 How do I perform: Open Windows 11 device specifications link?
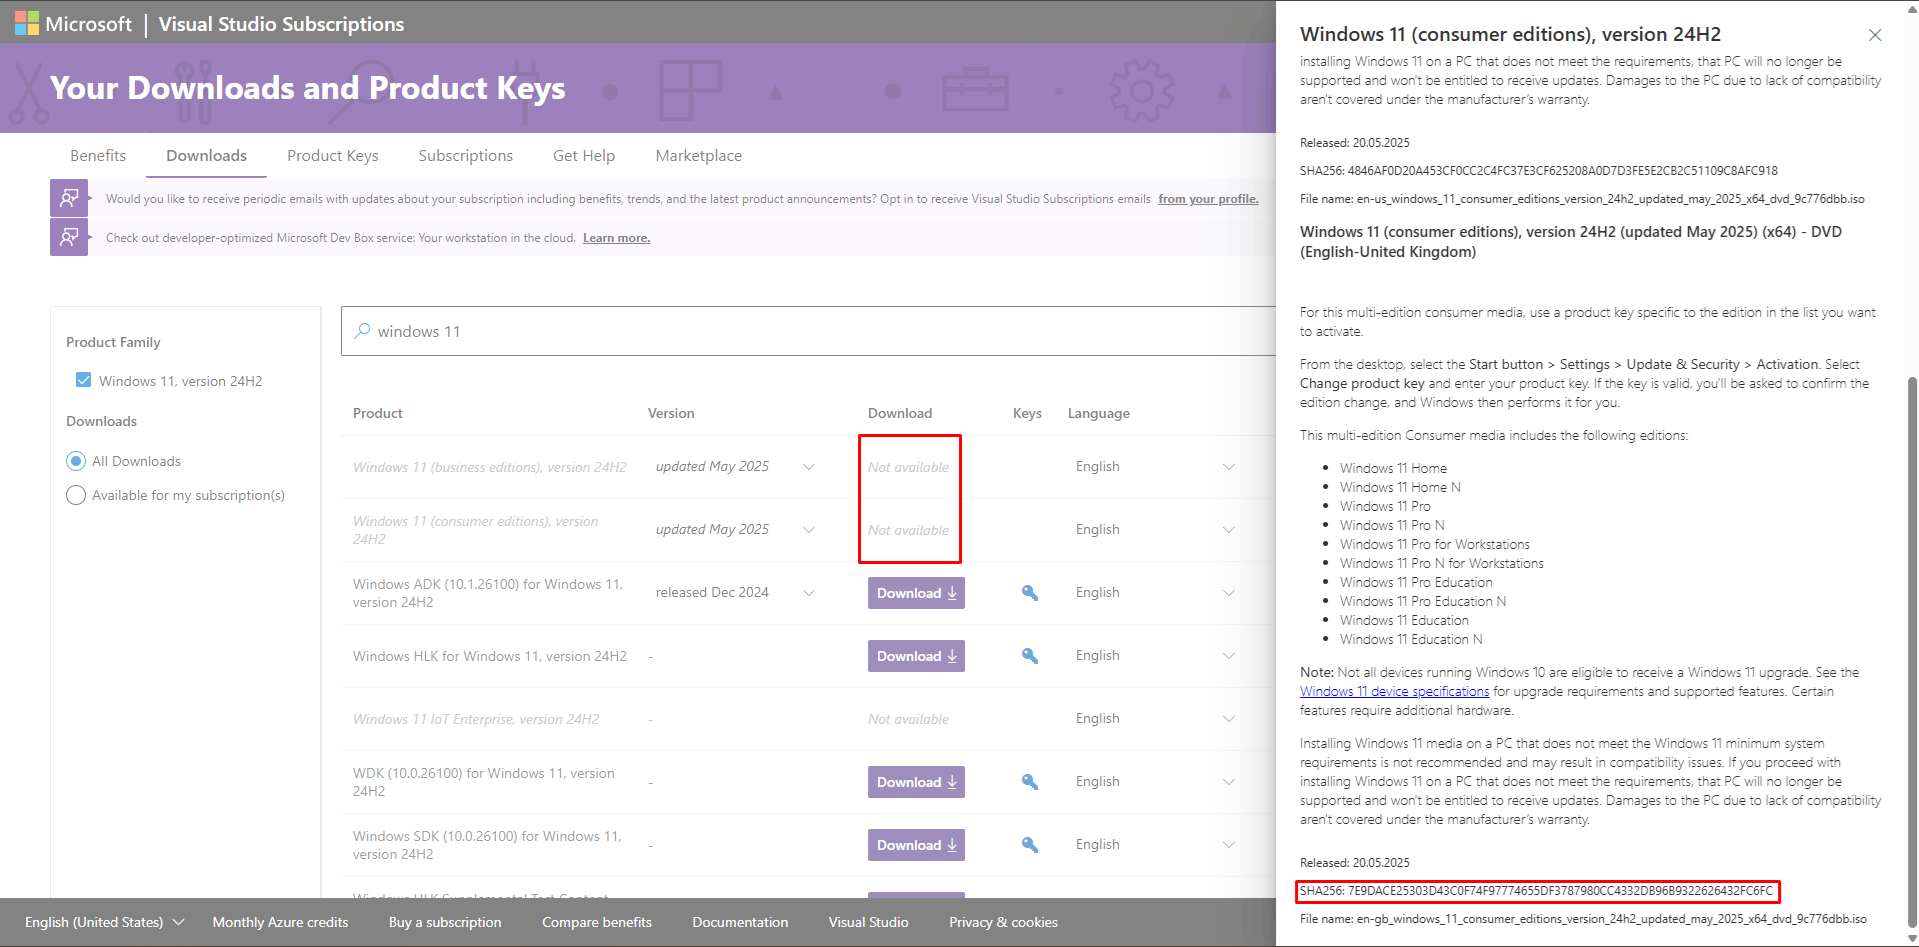1394,692
